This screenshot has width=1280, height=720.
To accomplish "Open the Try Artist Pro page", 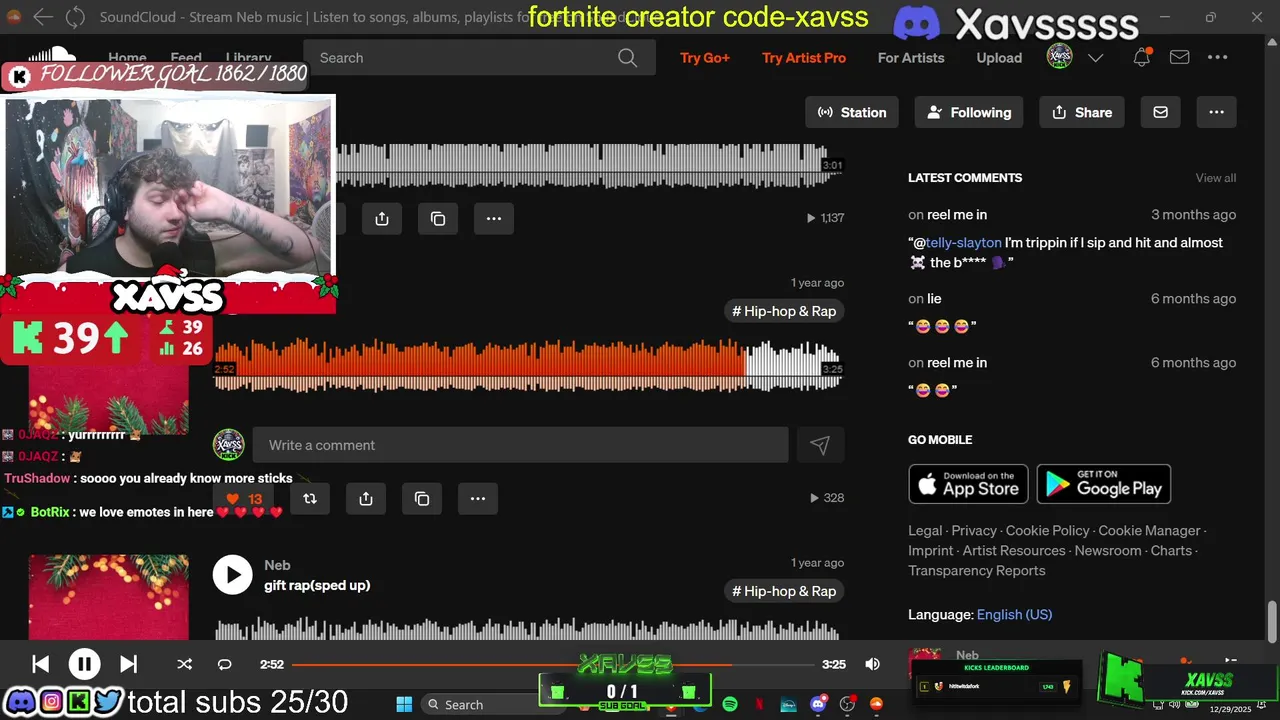I will tap(804, 58).
